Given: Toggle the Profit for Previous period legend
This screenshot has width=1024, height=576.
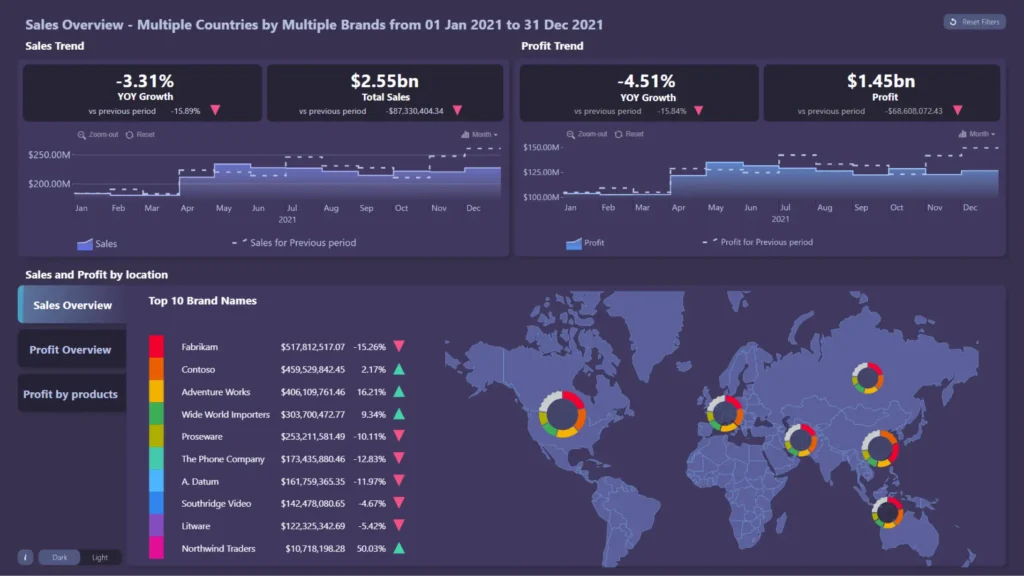Looking at the screenshot, I should 764,241.
